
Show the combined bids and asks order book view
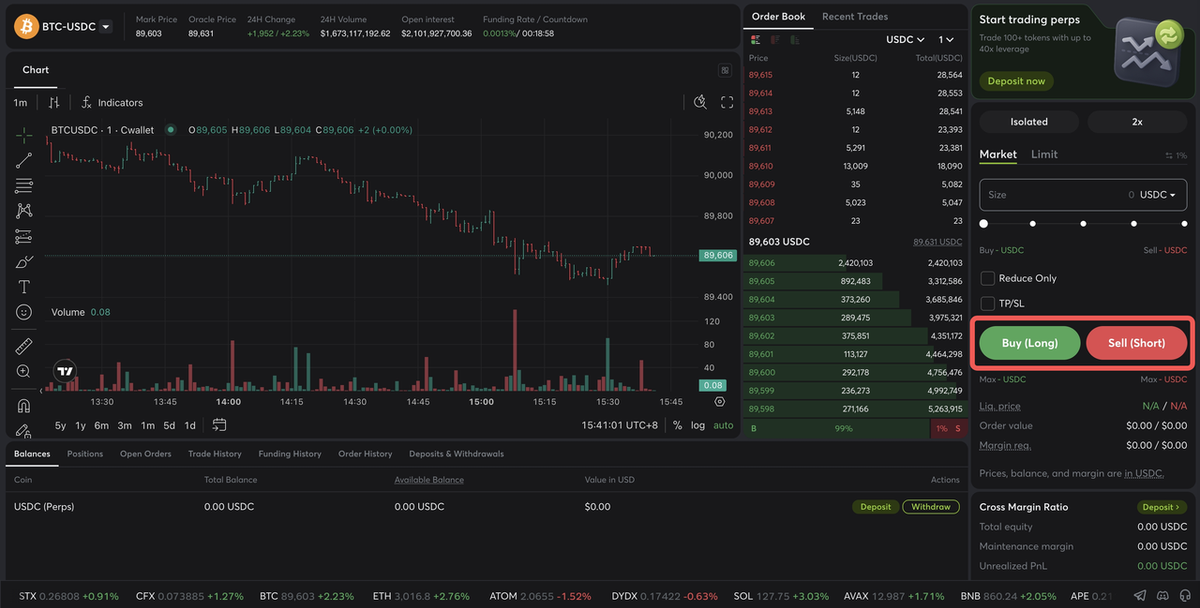point(755,39)
